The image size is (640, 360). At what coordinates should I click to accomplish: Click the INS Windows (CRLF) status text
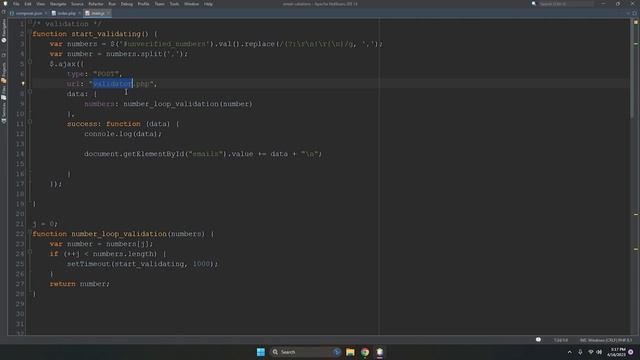point(605,340)
